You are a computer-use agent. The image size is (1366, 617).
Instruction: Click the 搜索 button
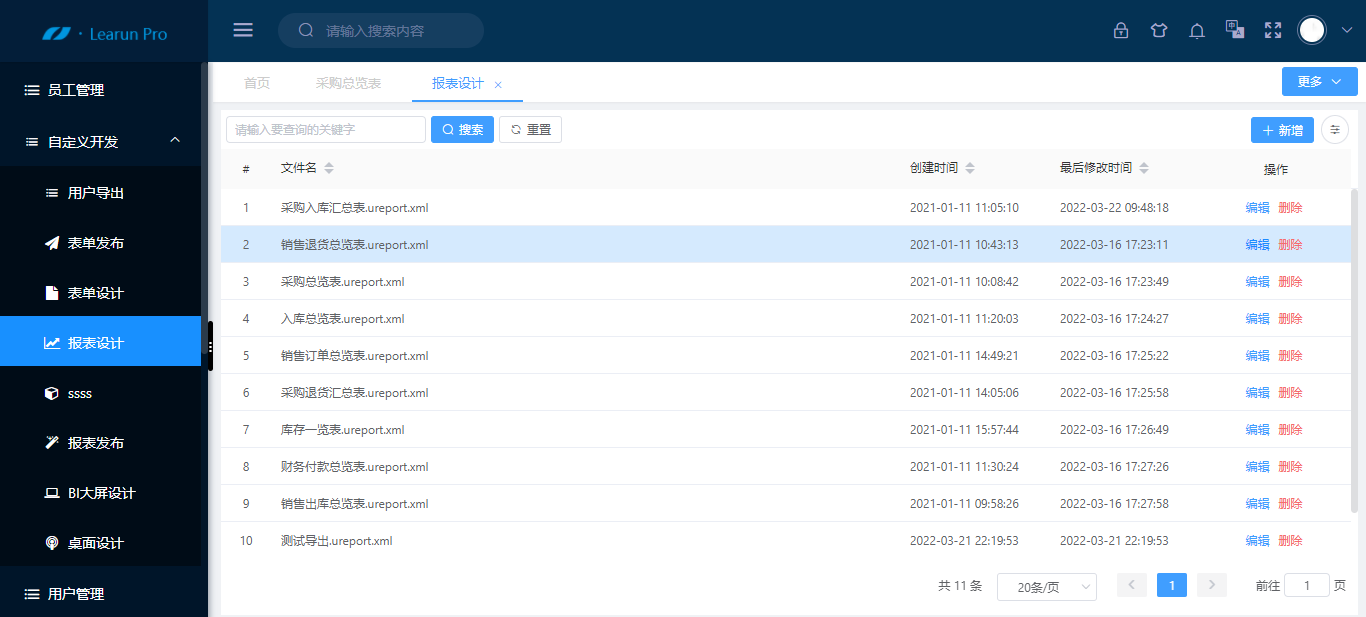tap(462, 130)
